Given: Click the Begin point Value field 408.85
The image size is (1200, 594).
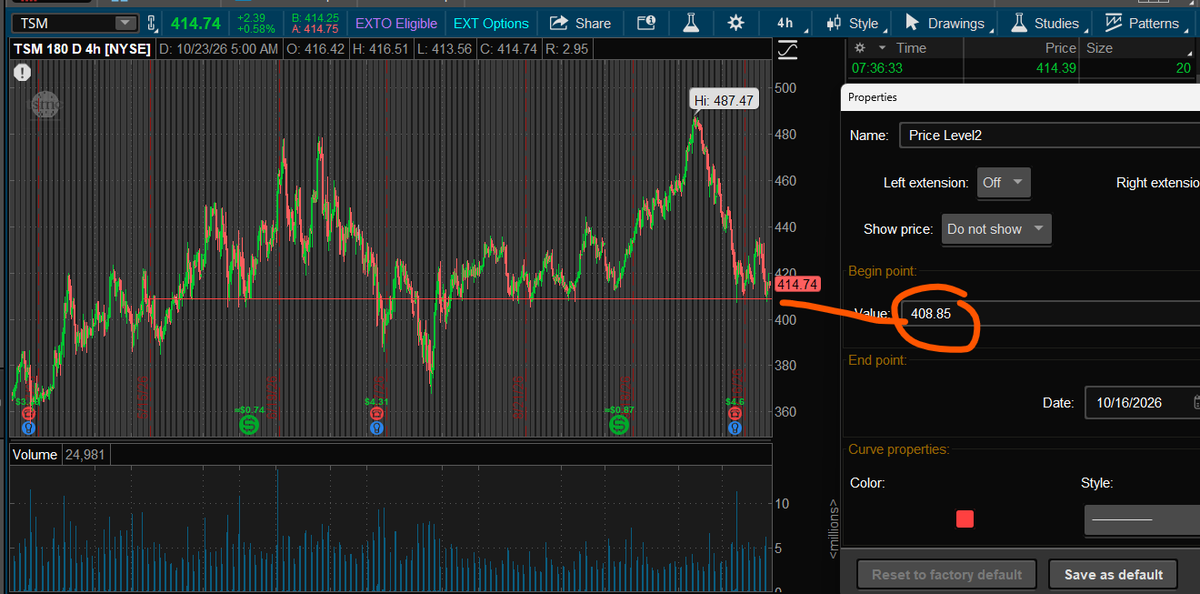Looking at the screenshot, I should [x=1049, y=313].
